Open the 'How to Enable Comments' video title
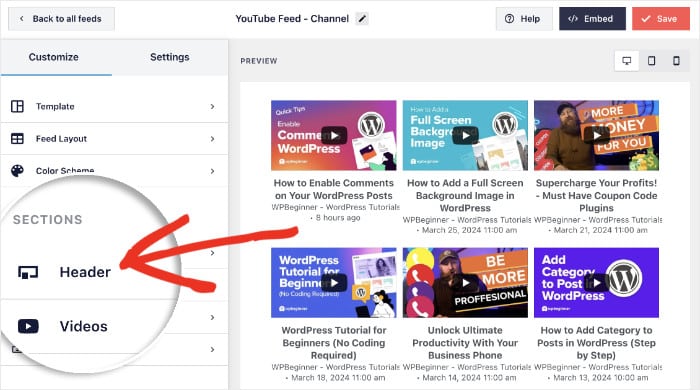The image size is (700, 390). click(333, 189)
